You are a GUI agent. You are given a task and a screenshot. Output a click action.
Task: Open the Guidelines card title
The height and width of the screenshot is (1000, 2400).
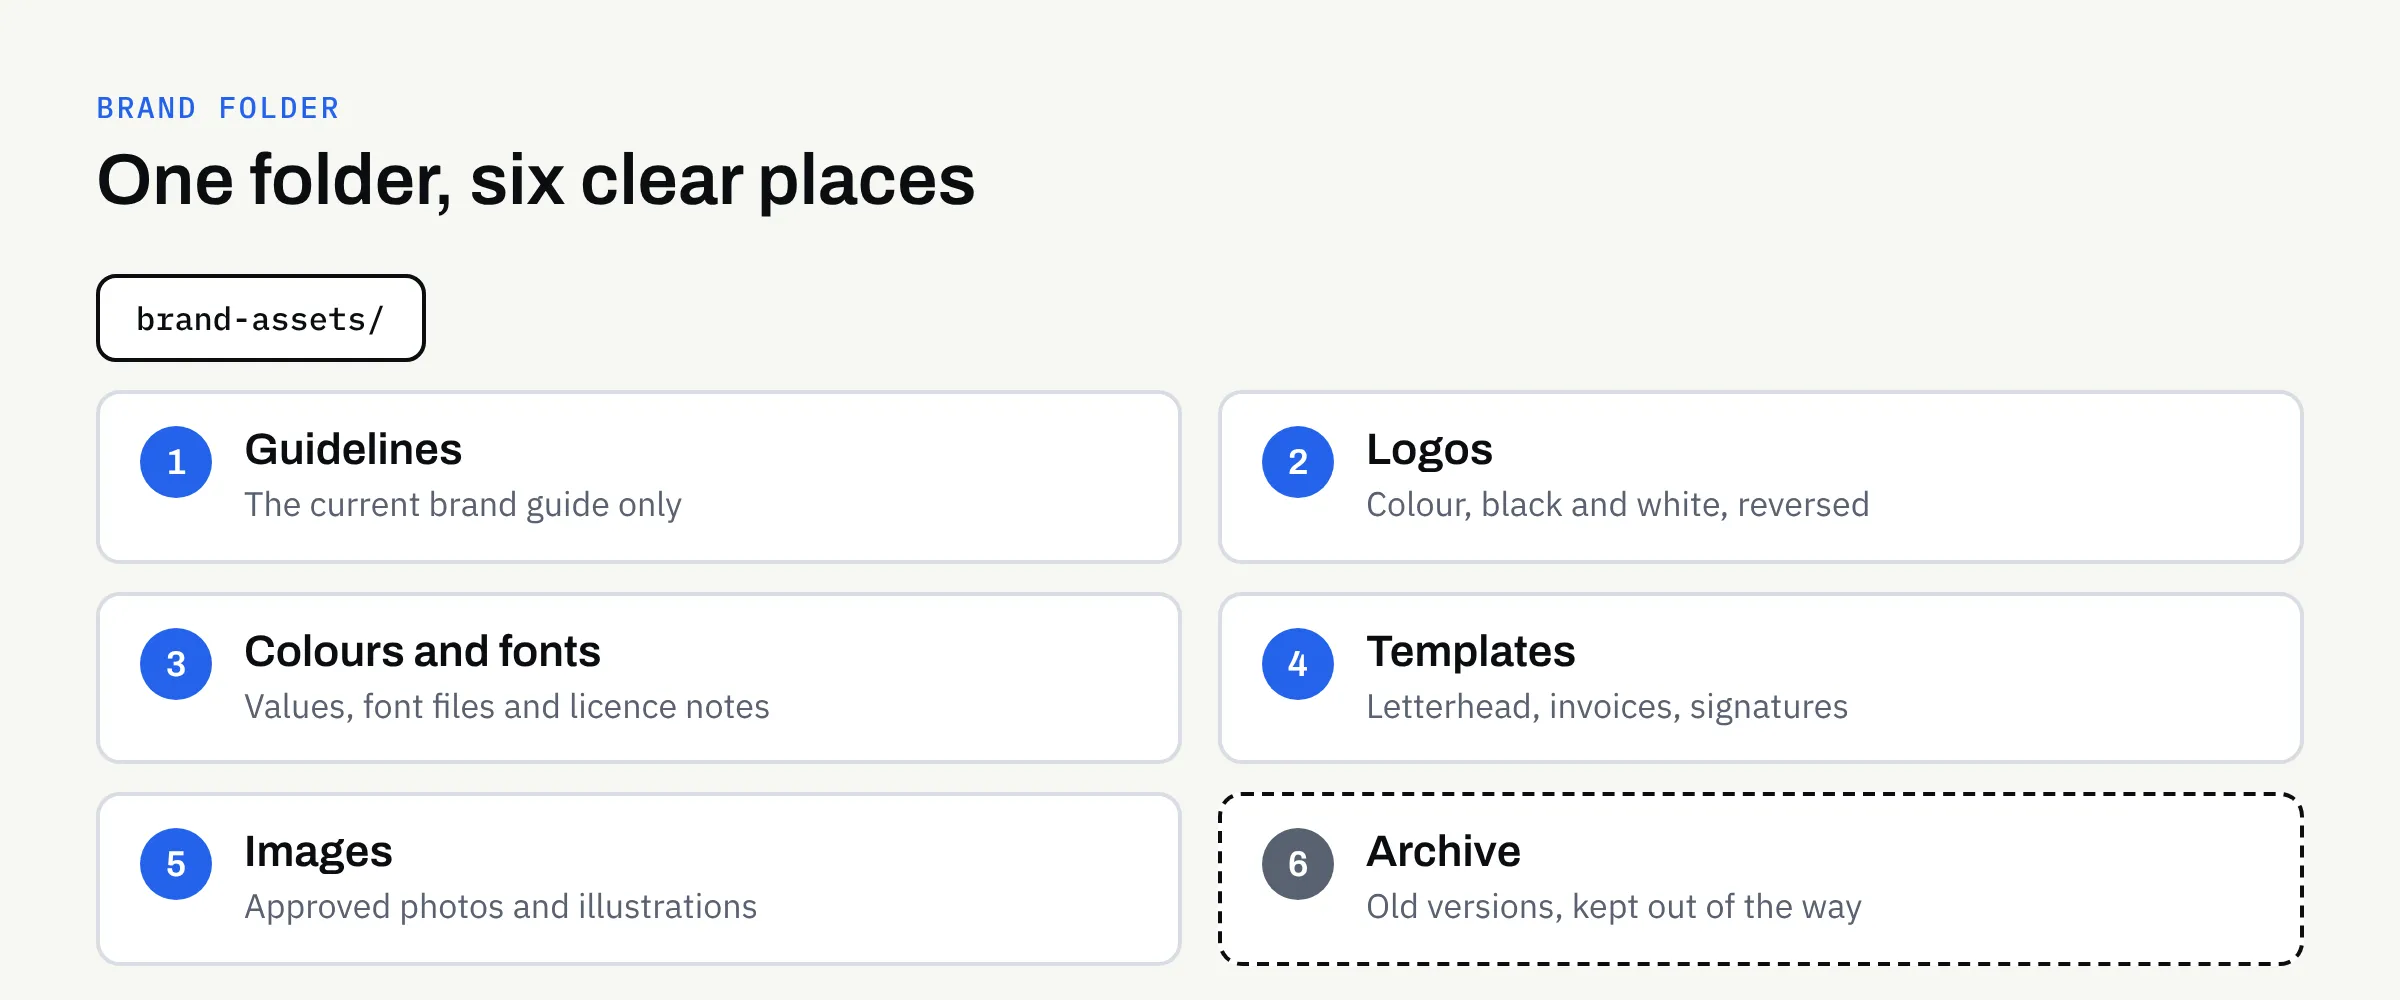point(353,449)
